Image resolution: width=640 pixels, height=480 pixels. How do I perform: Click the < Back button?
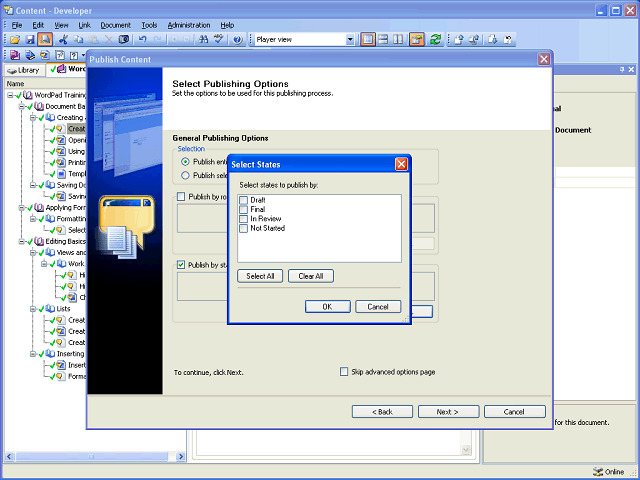[382, 412]
